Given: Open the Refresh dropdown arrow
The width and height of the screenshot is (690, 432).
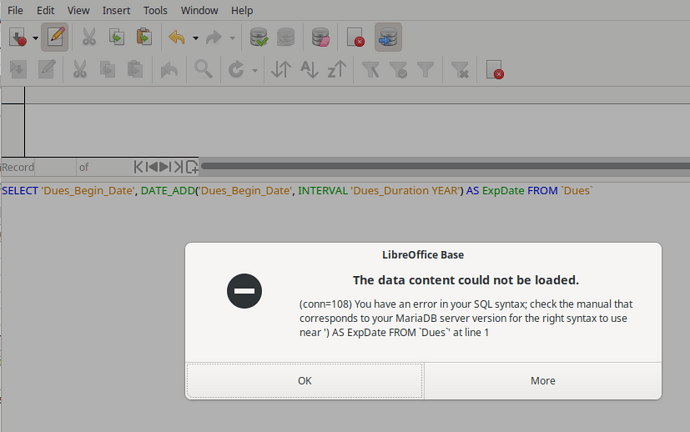Looking at the screenshot, I should click(255, 70).
